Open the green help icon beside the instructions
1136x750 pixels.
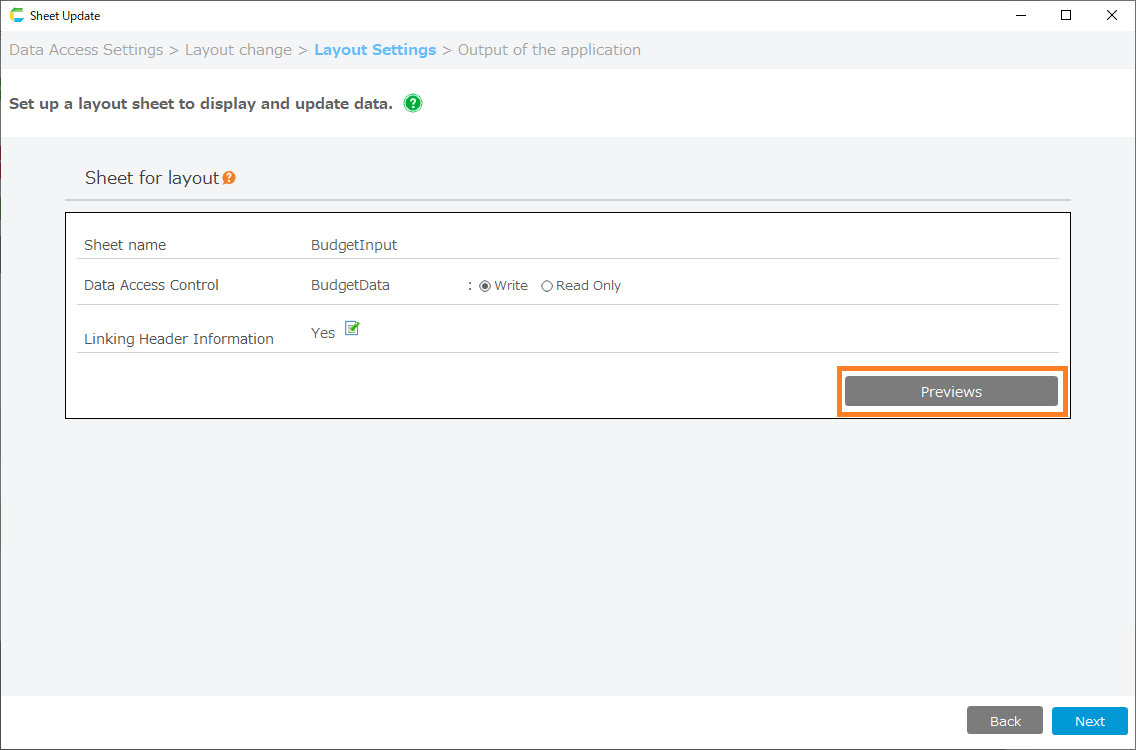[x=413, y=103]
